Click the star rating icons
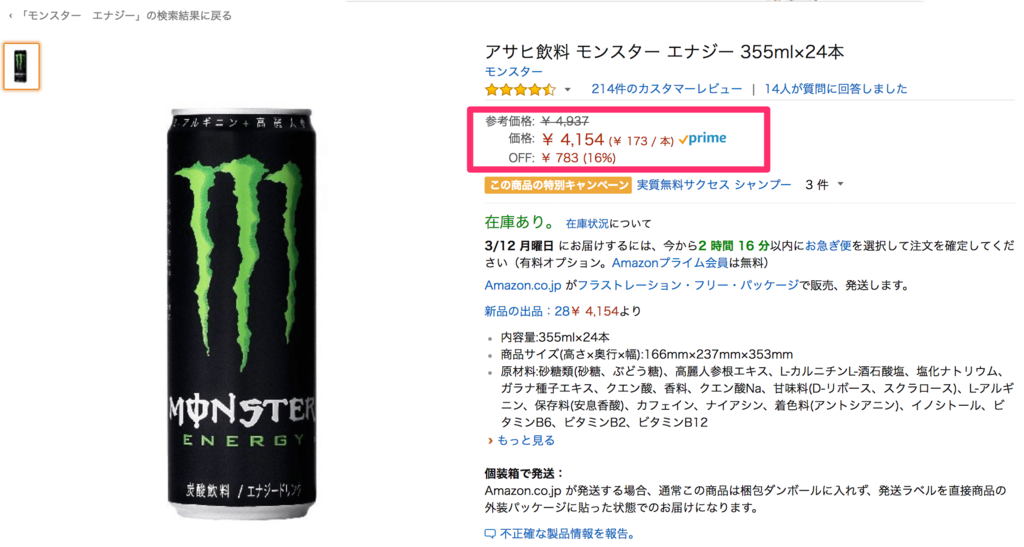The image size is (1024, 547). pos(520,89)
